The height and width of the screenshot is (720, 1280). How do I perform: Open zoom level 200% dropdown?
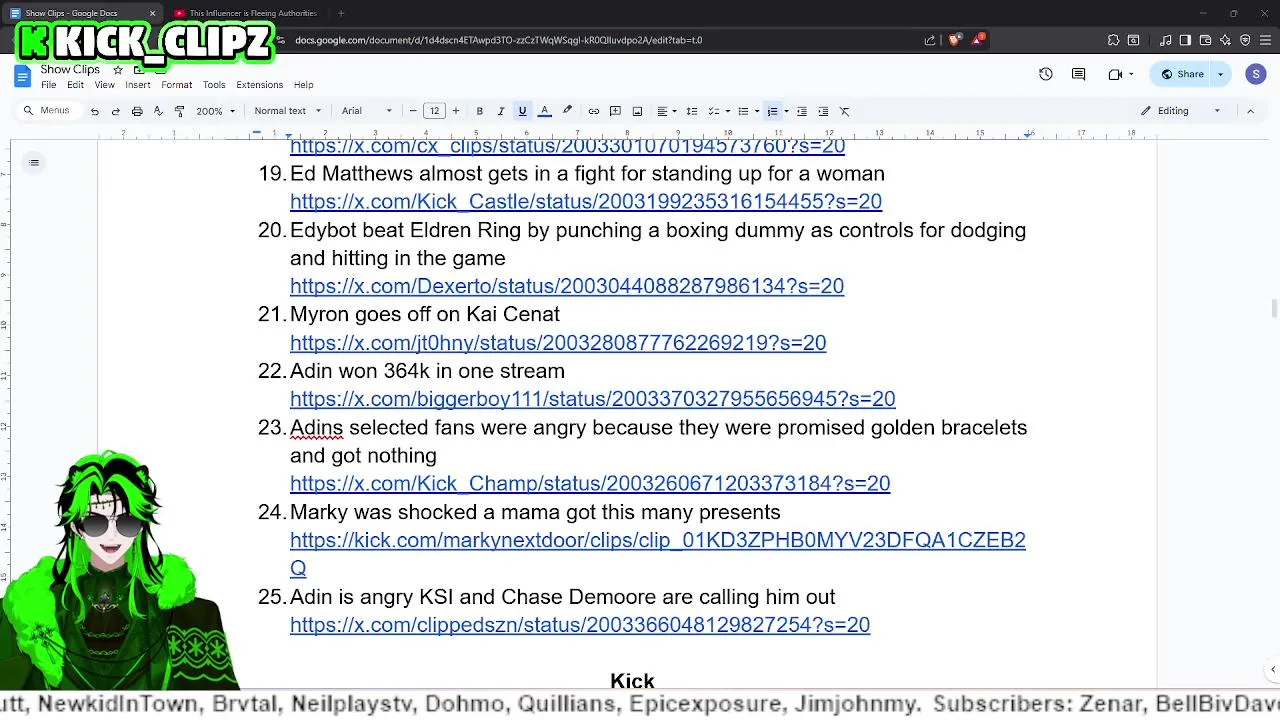pyautogui.click(x=215, y=111)
